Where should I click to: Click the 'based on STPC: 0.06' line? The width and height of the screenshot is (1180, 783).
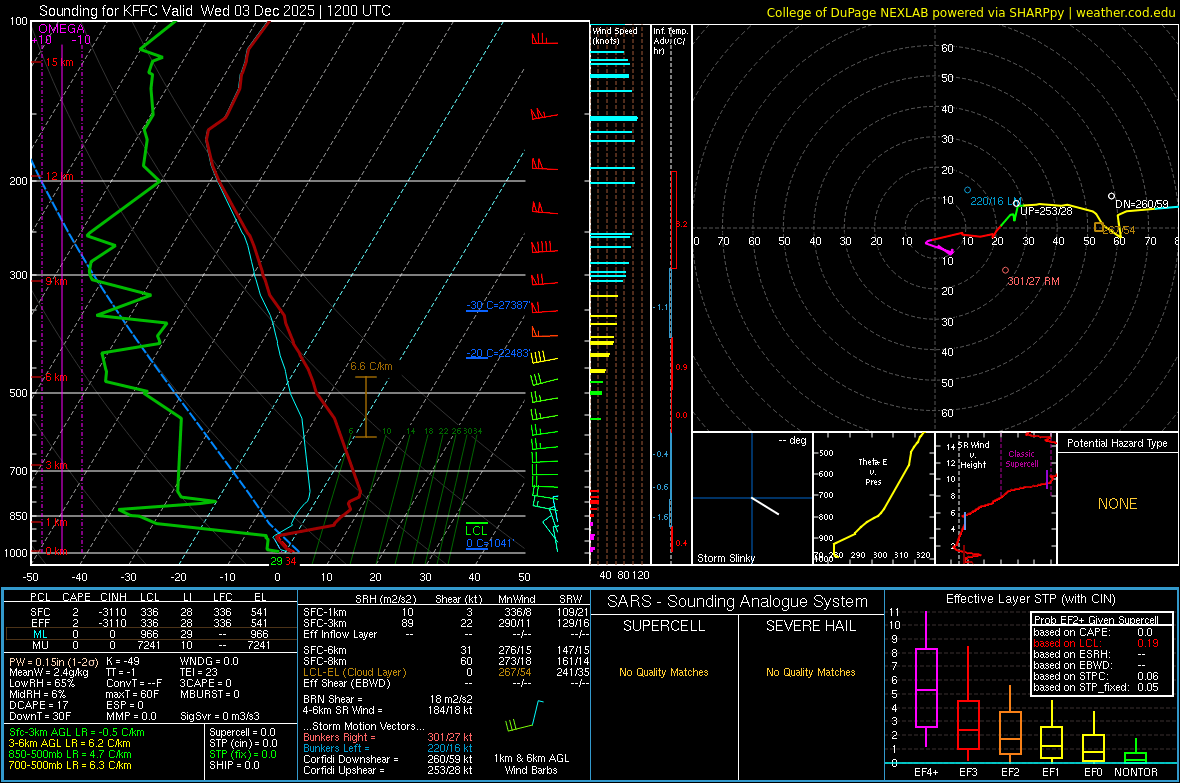click(x=1096, y=676)
